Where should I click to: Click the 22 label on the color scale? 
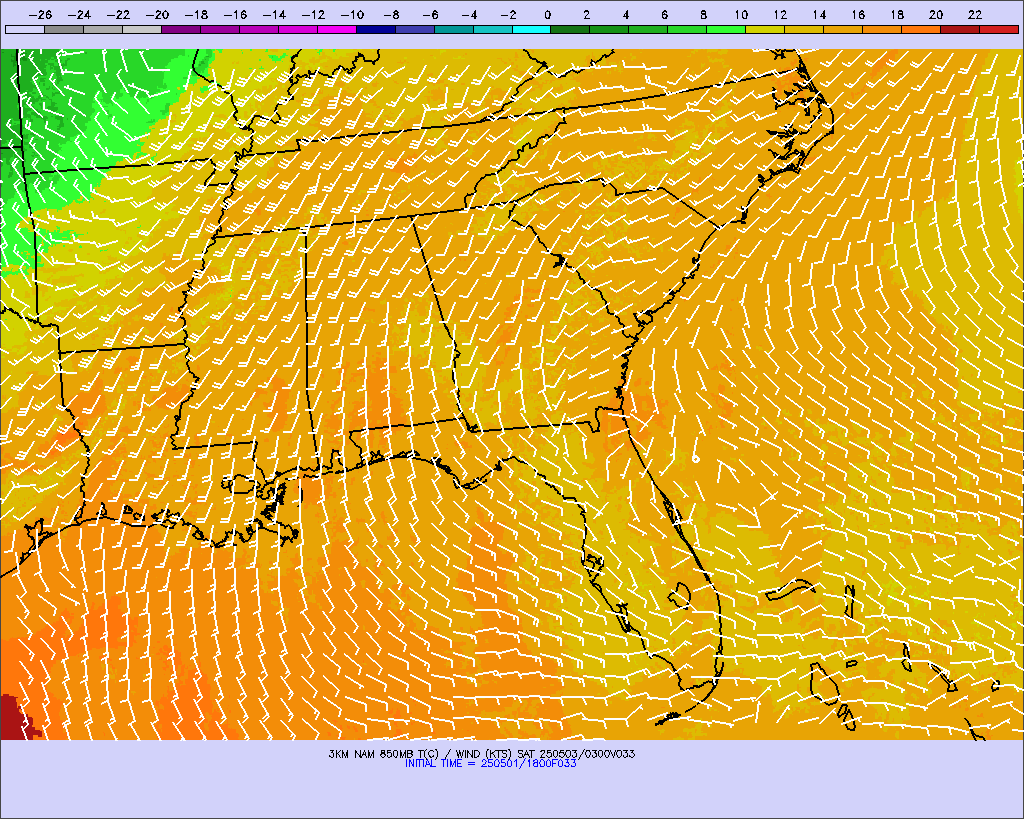point(975,15)
